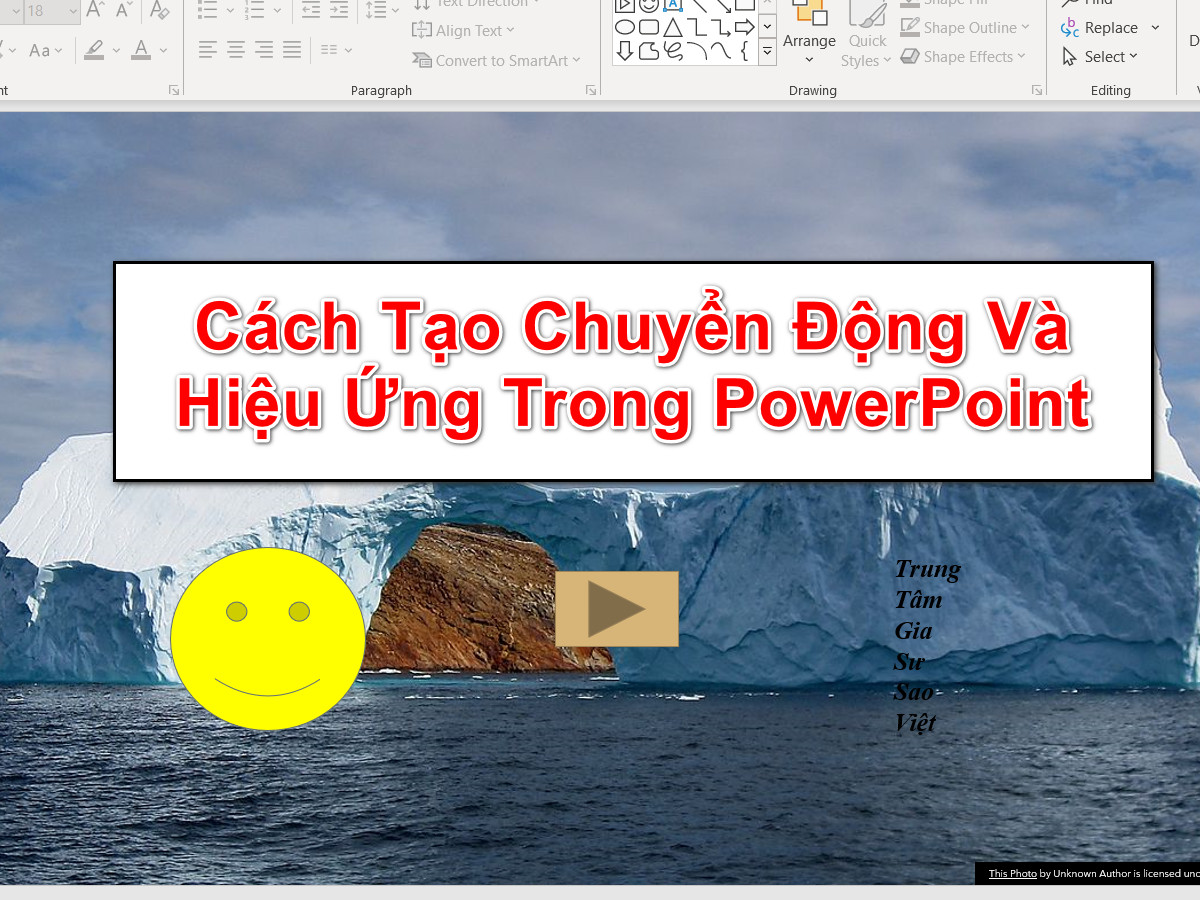
Task: Open the Replace dropdown arrow
Action: click(1156, 28)
